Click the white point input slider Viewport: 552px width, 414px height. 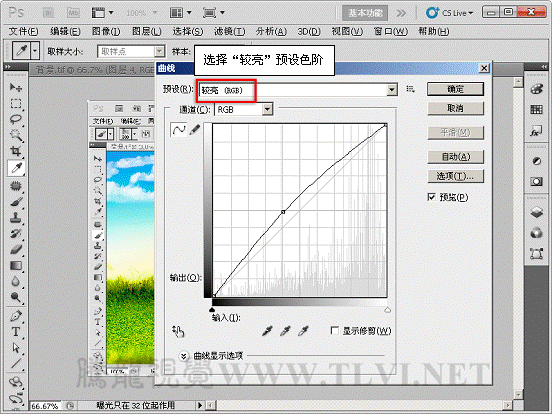click(387, 310)
